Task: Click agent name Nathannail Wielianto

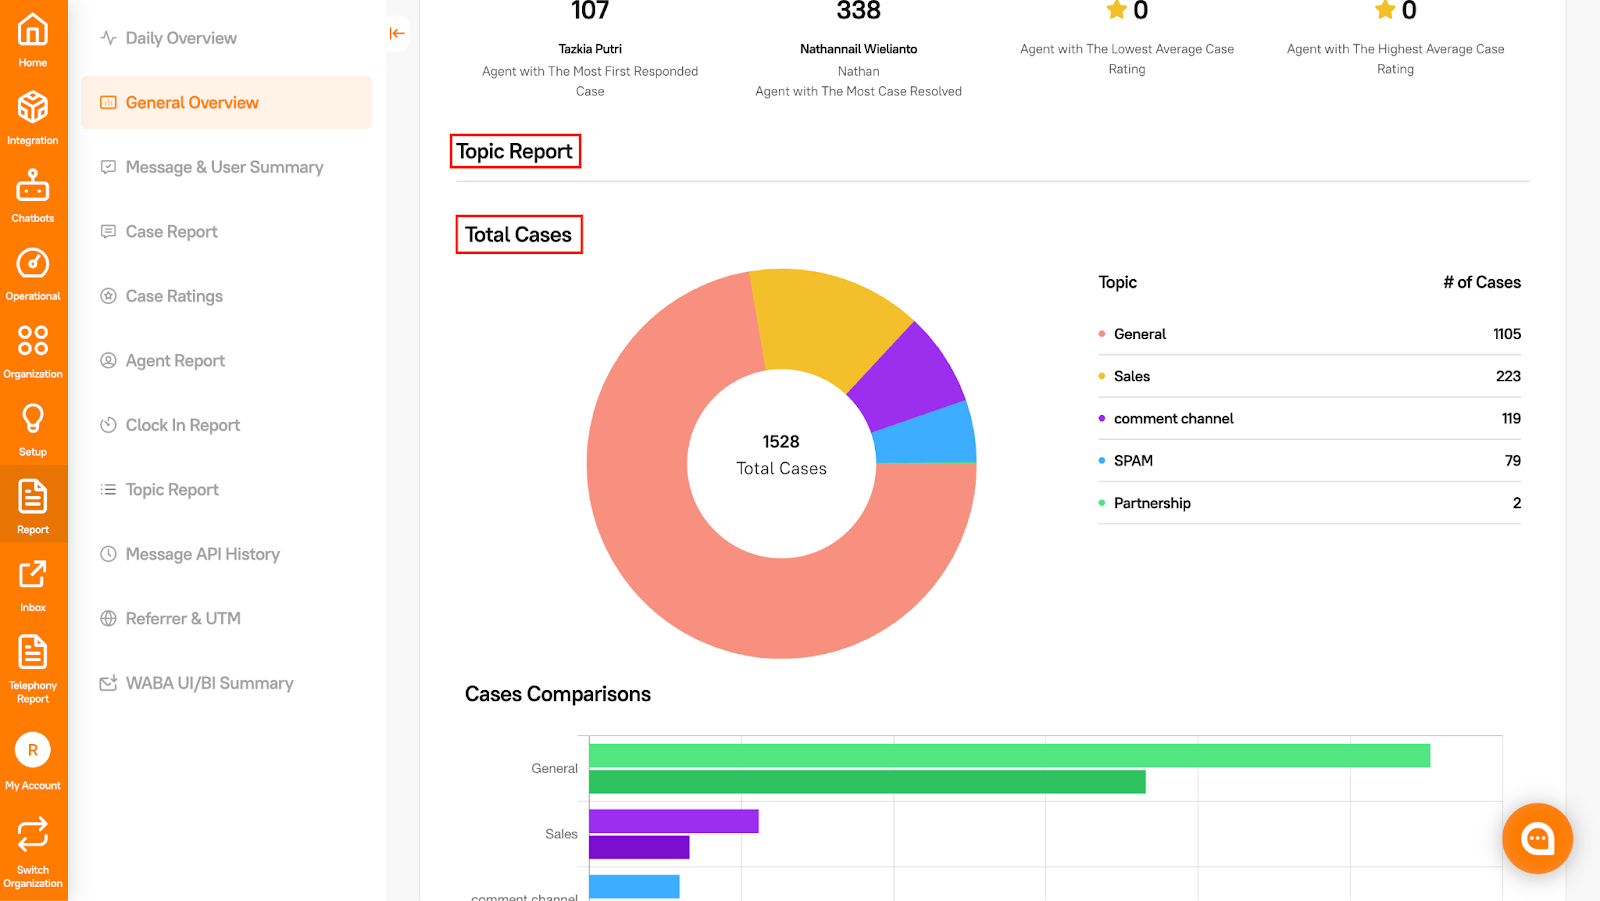Action: 858,49
